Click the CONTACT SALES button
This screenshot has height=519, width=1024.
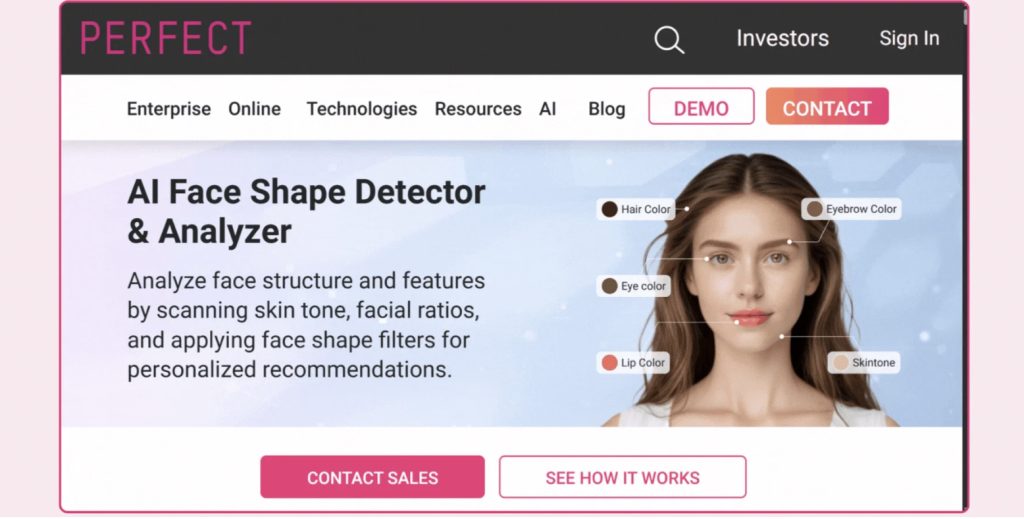tap(372, 477)
